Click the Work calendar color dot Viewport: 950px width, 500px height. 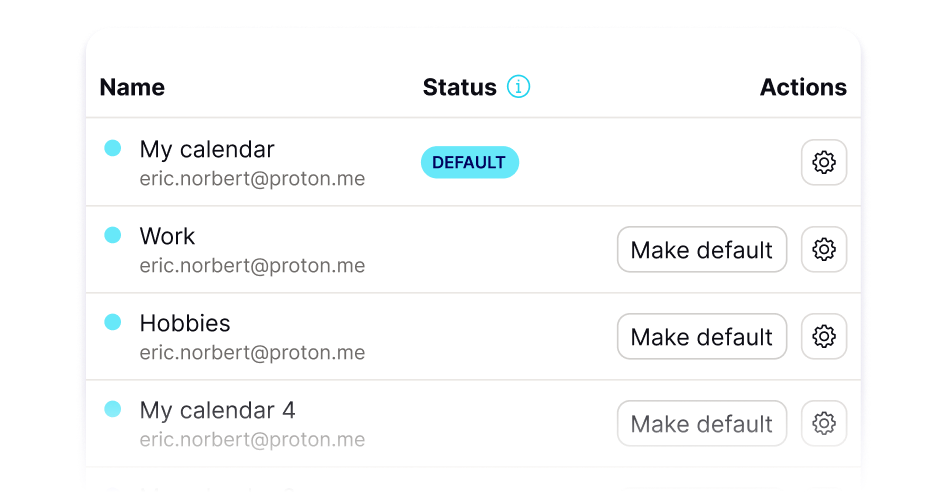(x=113, y=235)
